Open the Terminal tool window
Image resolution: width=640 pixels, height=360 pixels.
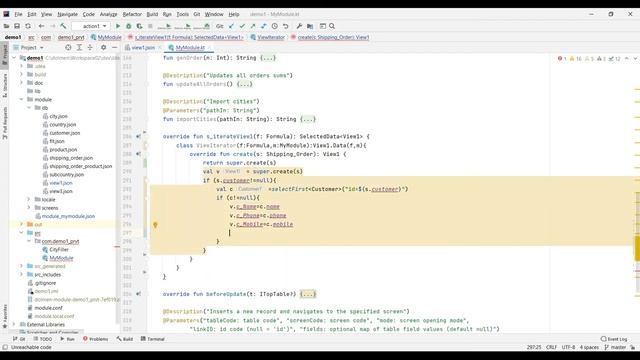[153, 339]
